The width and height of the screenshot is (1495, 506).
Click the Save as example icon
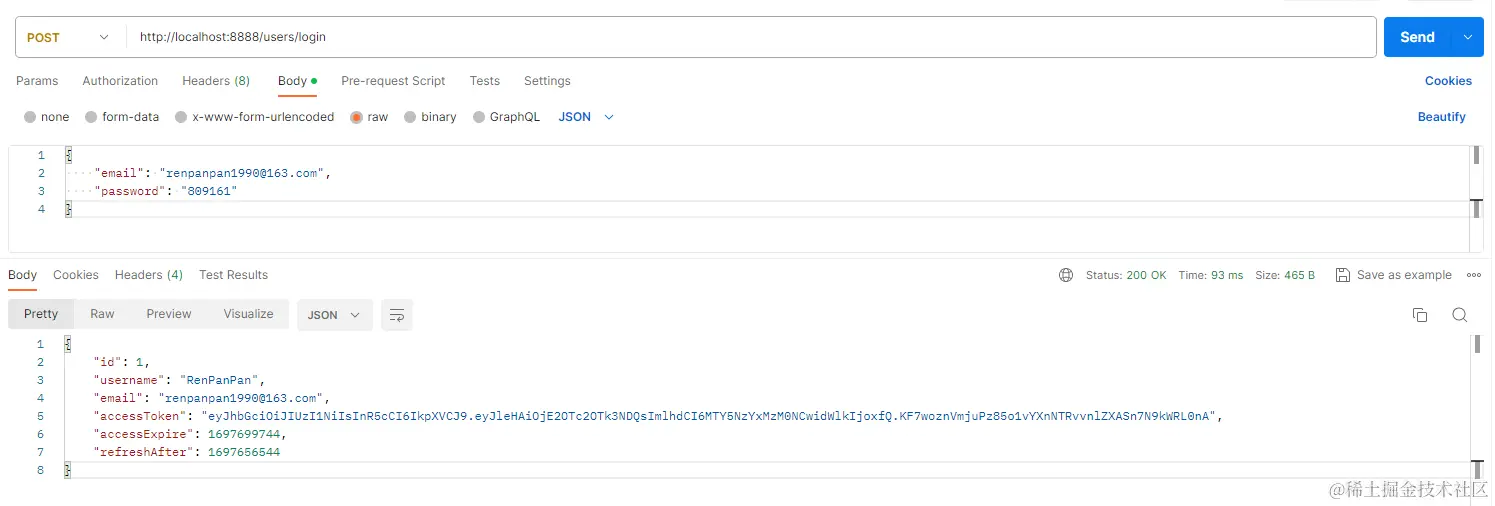tap(1343, 275)
